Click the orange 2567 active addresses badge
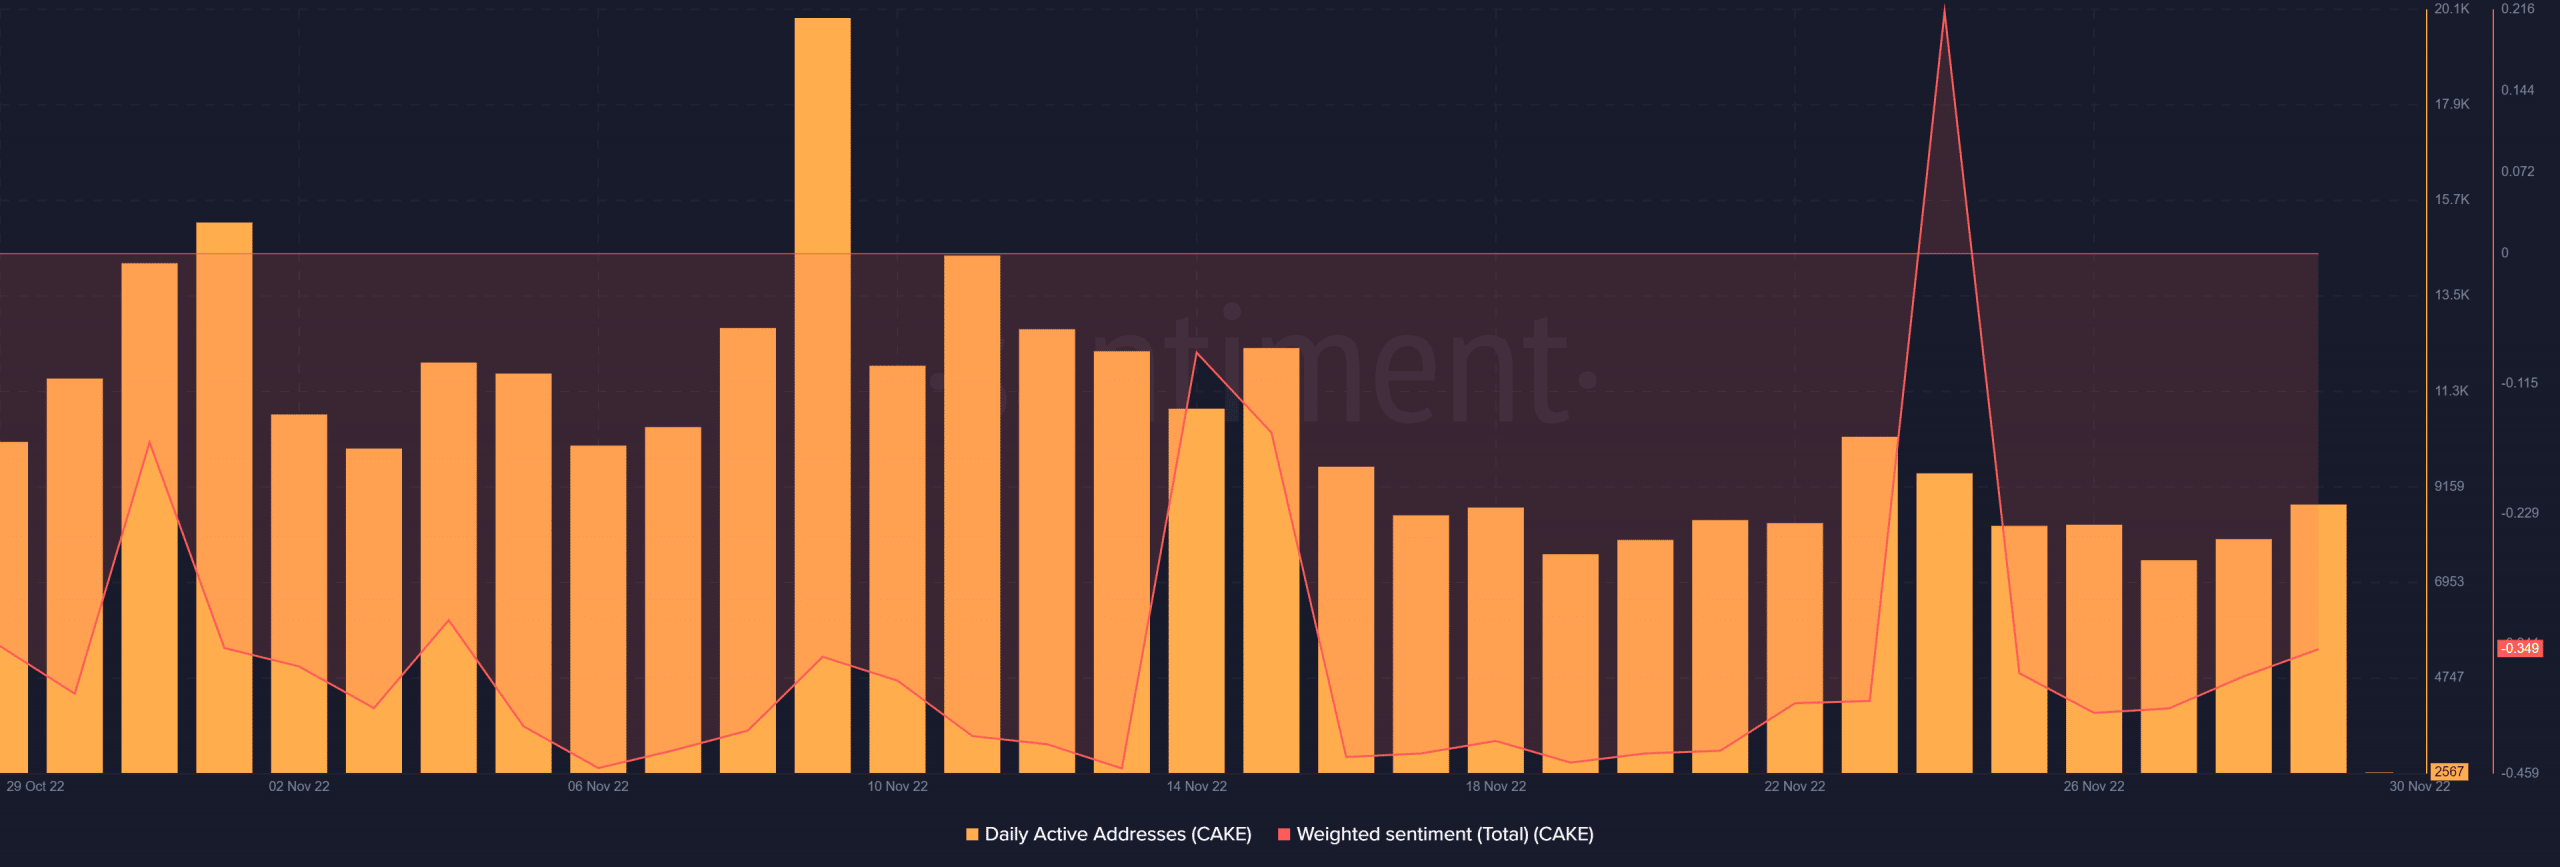Viewport: 2560px width, 867px height. coord(2449,771)
